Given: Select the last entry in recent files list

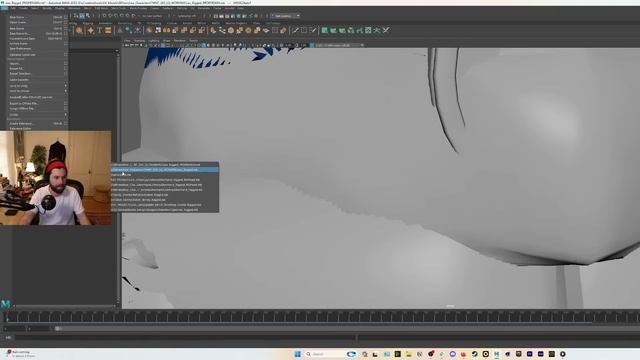Looking at the screenshot, I should coord(165,210).
